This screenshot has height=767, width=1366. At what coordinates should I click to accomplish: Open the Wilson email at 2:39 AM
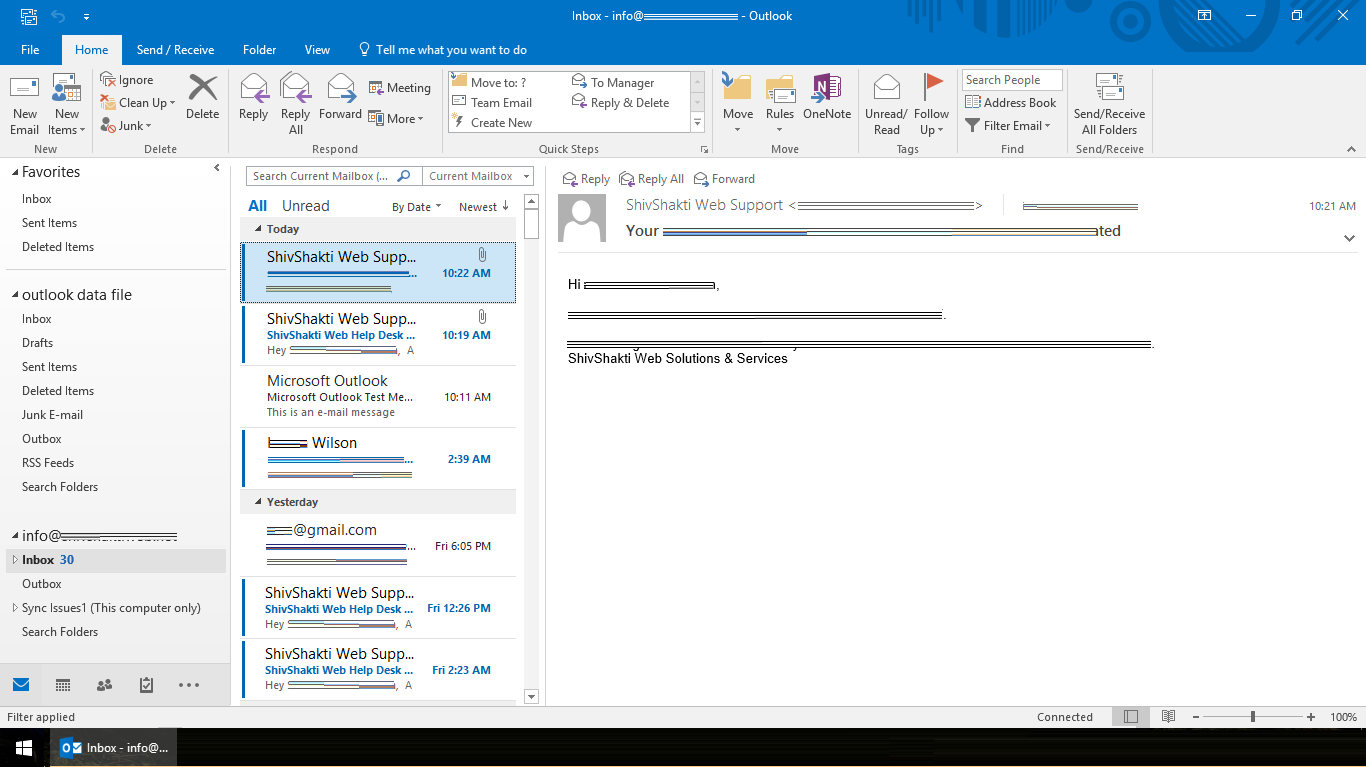[x=379, y=458]
